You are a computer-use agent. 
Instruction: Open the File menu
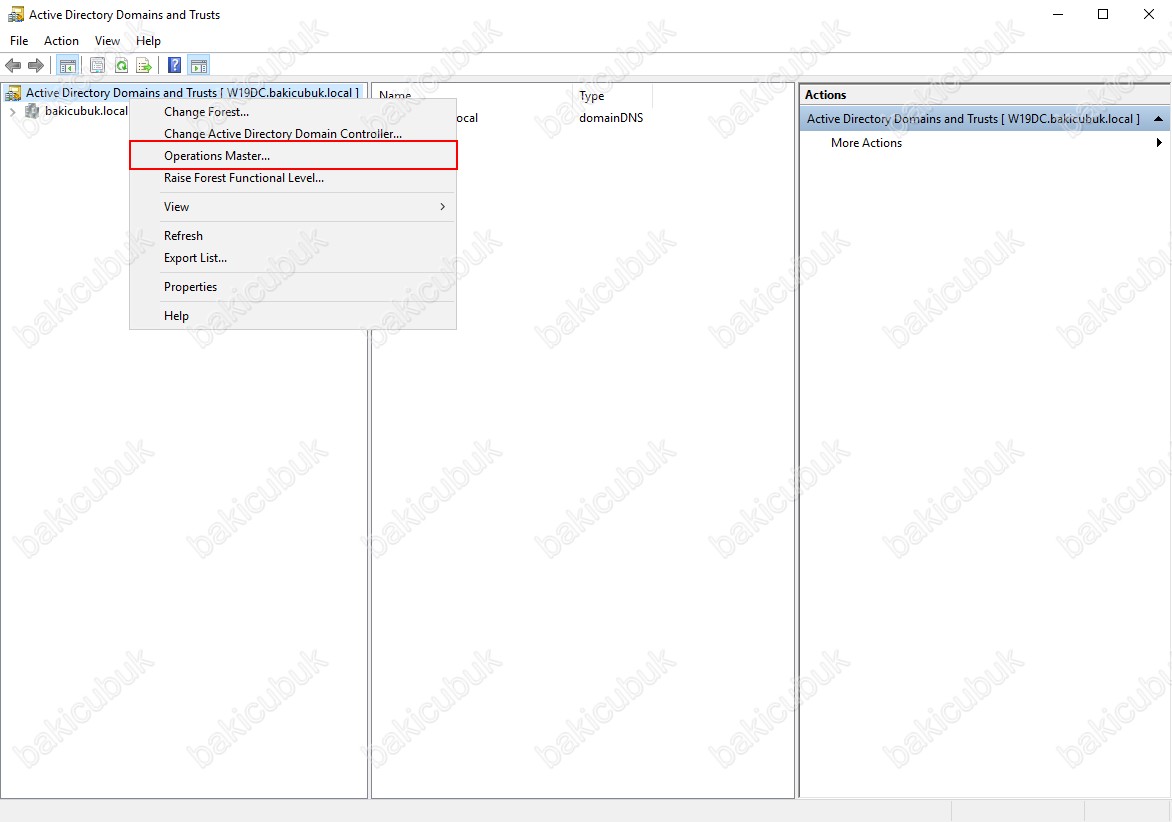point(19,41)
